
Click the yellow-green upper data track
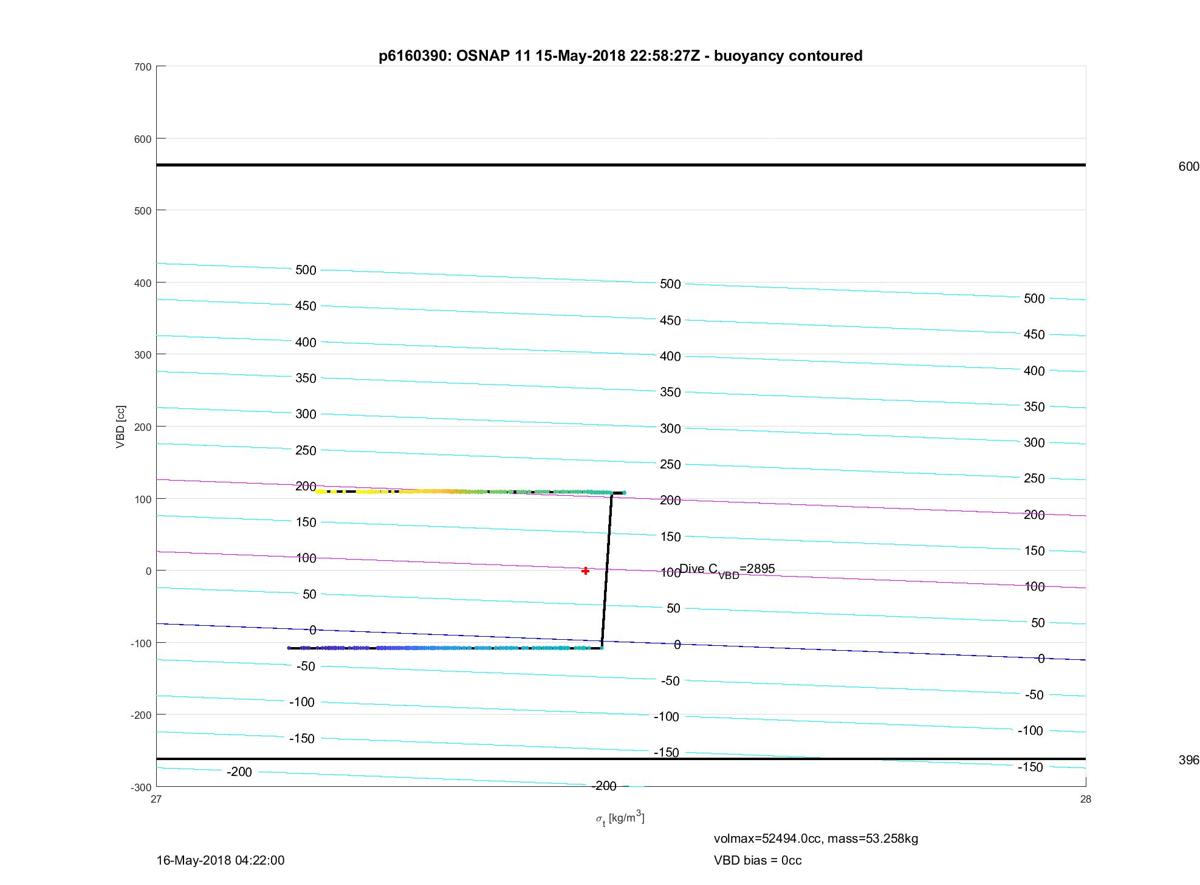(470, 492)
